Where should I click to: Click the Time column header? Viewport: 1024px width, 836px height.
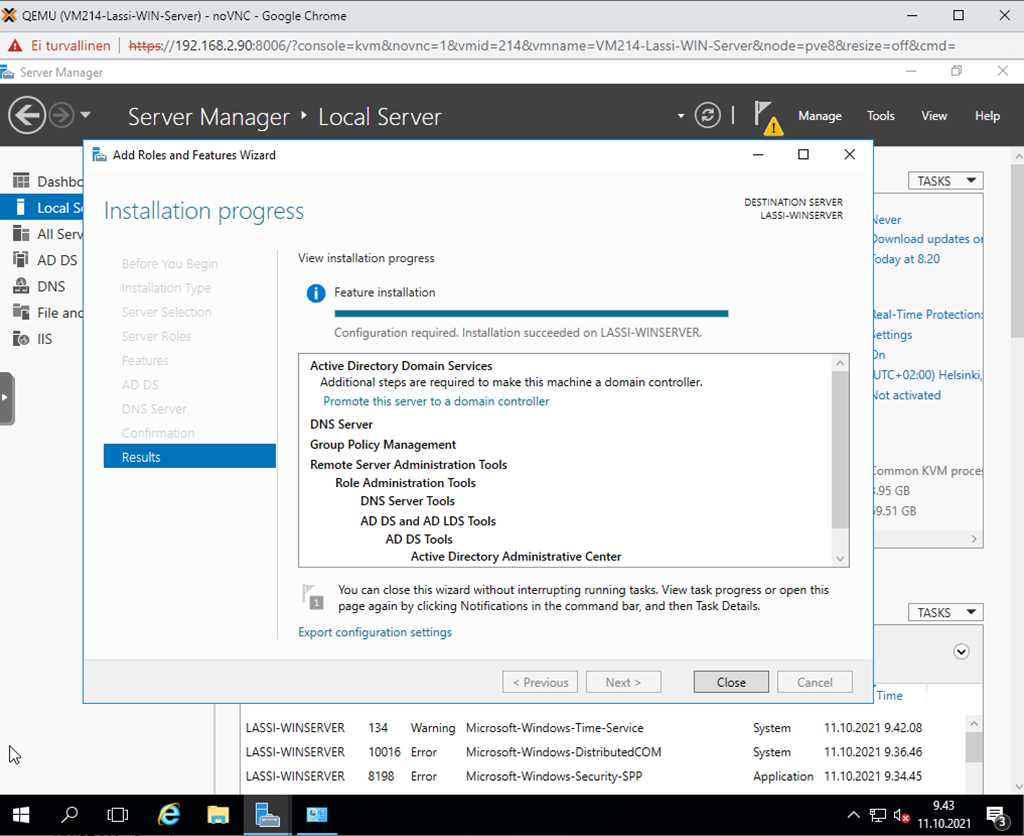[x=889, y=696]
